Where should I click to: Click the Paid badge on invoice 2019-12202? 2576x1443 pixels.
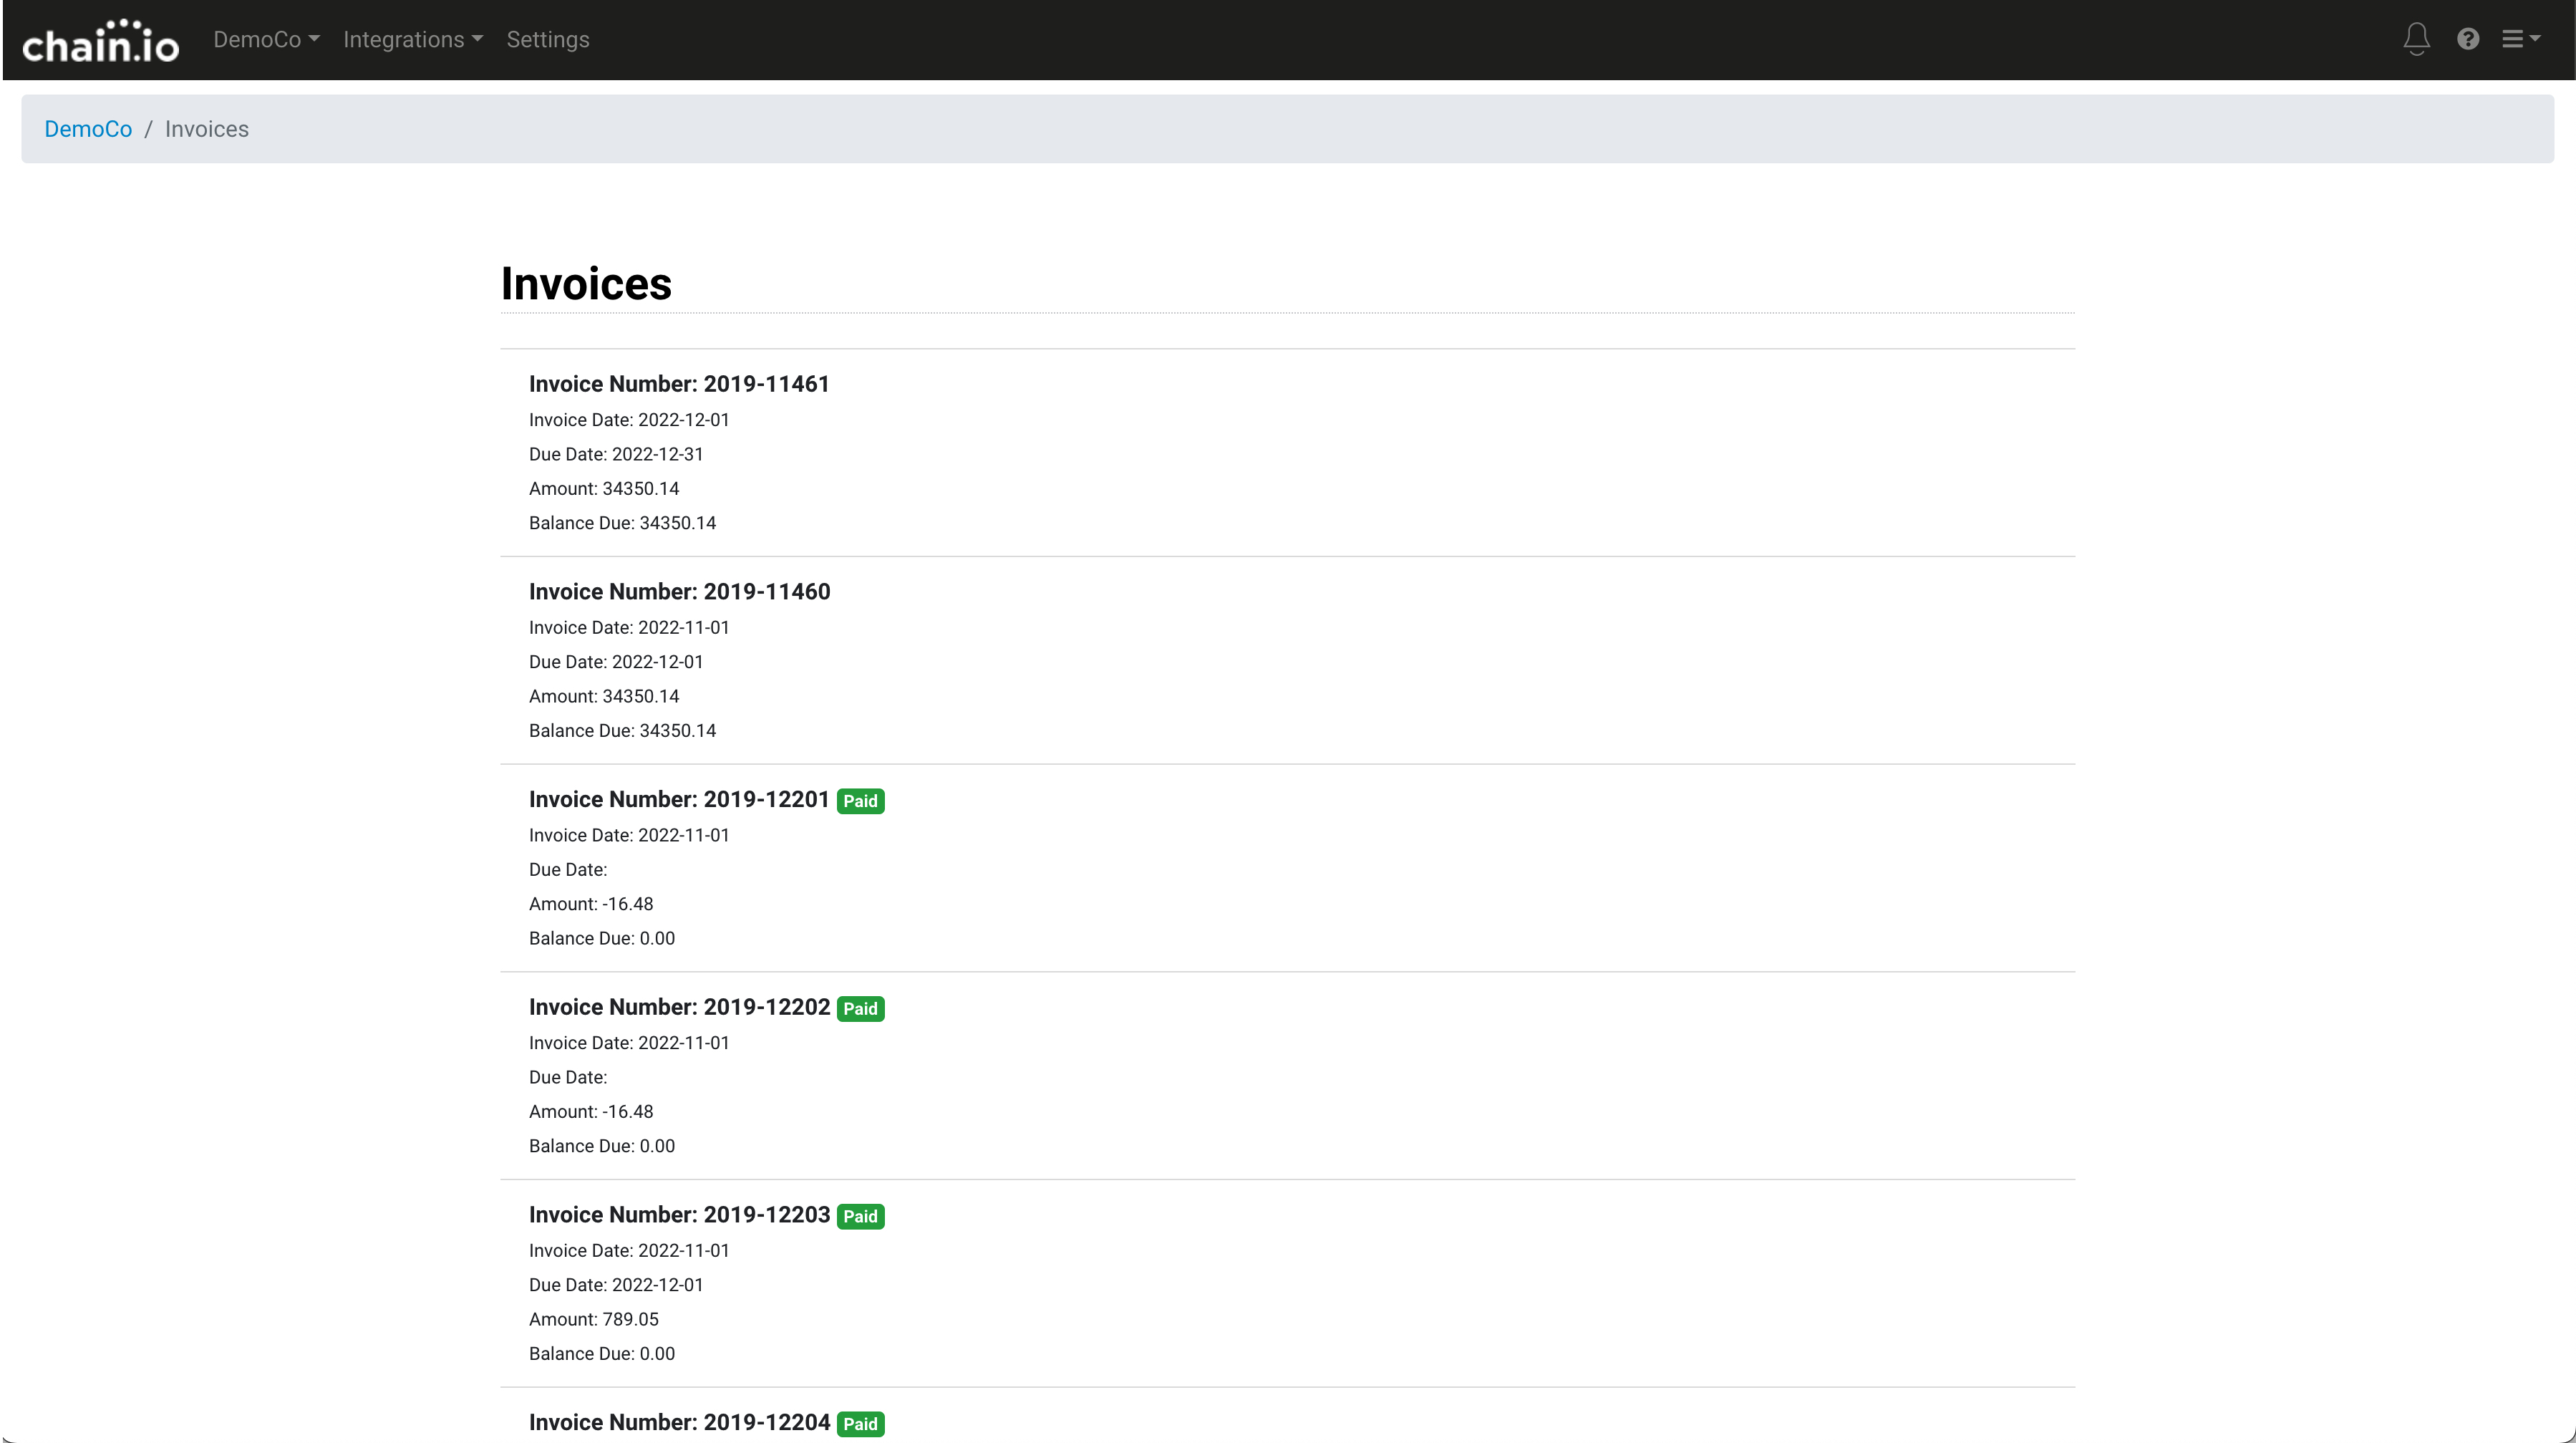pyautogui.click(x=860, y=1009)
